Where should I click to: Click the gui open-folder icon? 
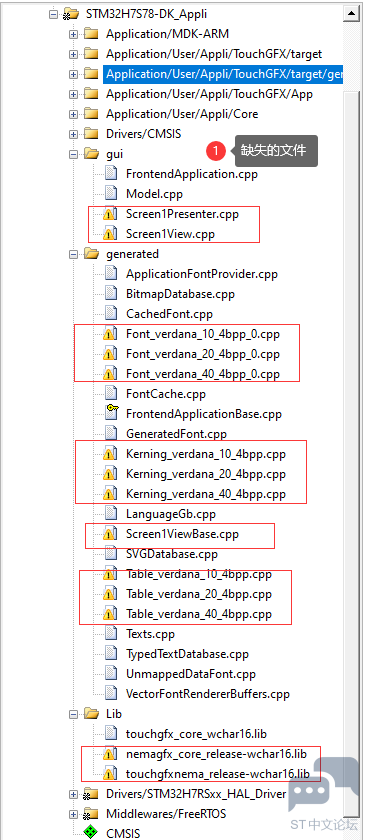coord(91,154)
